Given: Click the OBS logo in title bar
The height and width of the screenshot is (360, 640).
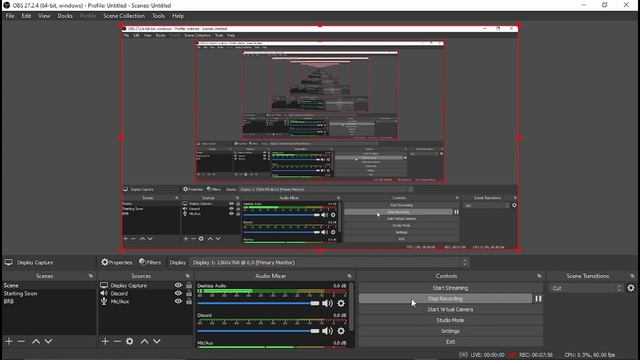Looking at the screenshot, I should tap(6, 5).
